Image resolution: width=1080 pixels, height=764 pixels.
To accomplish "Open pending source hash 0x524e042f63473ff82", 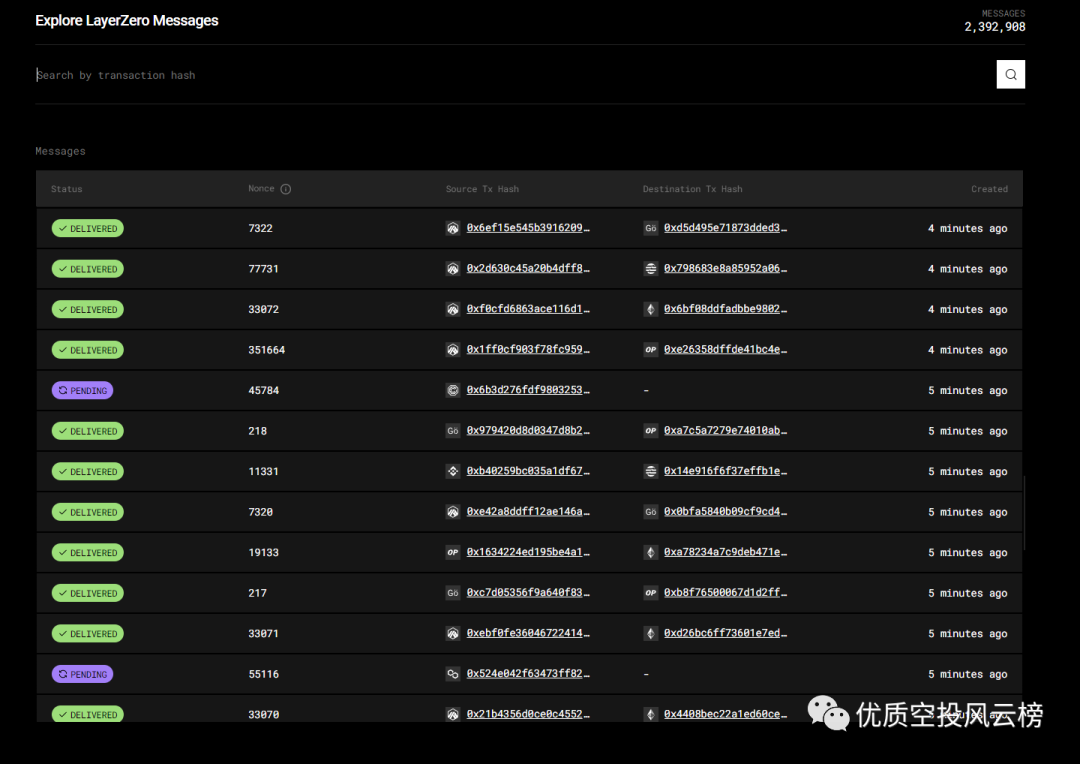I will [x=528, y=674].
